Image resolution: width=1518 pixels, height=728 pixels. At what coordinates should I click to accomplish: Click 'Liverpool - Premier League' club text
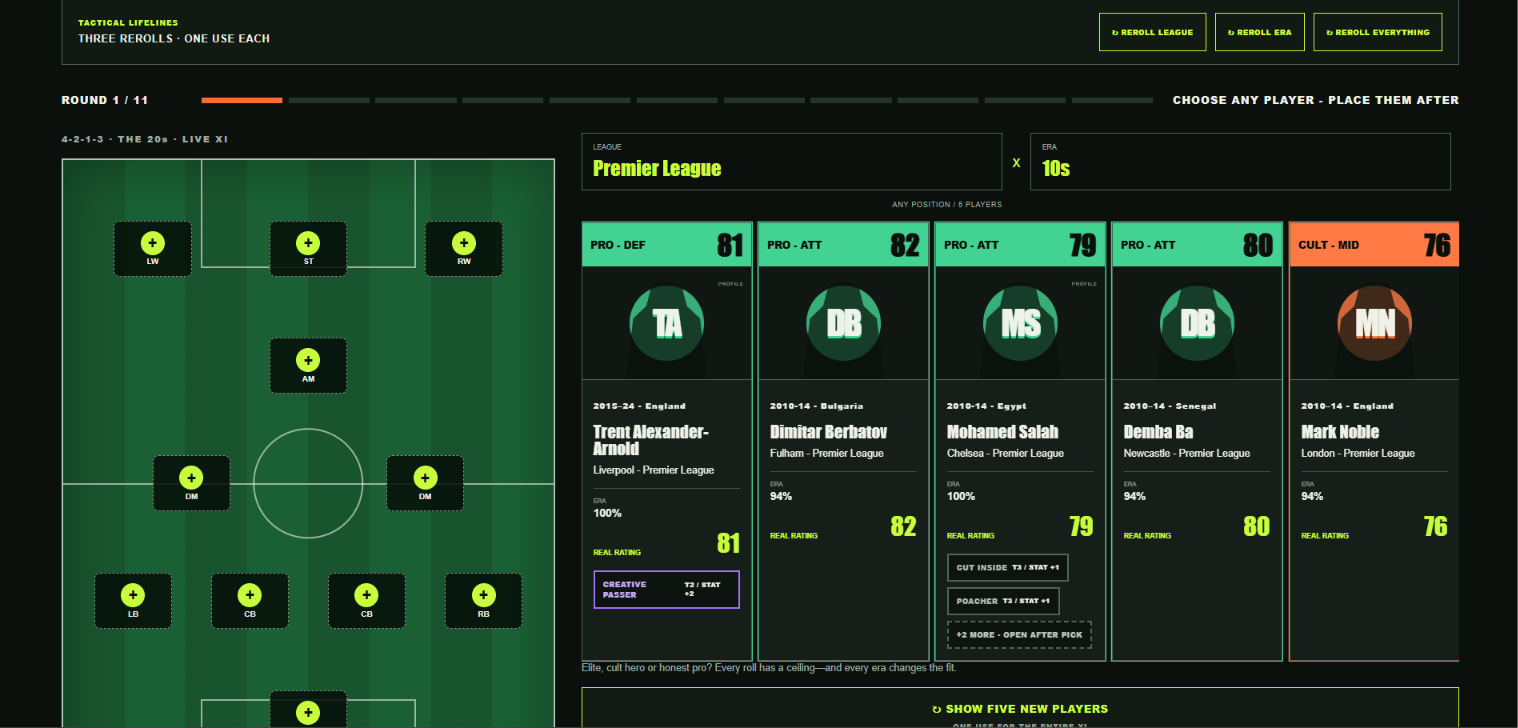point(653,470)
